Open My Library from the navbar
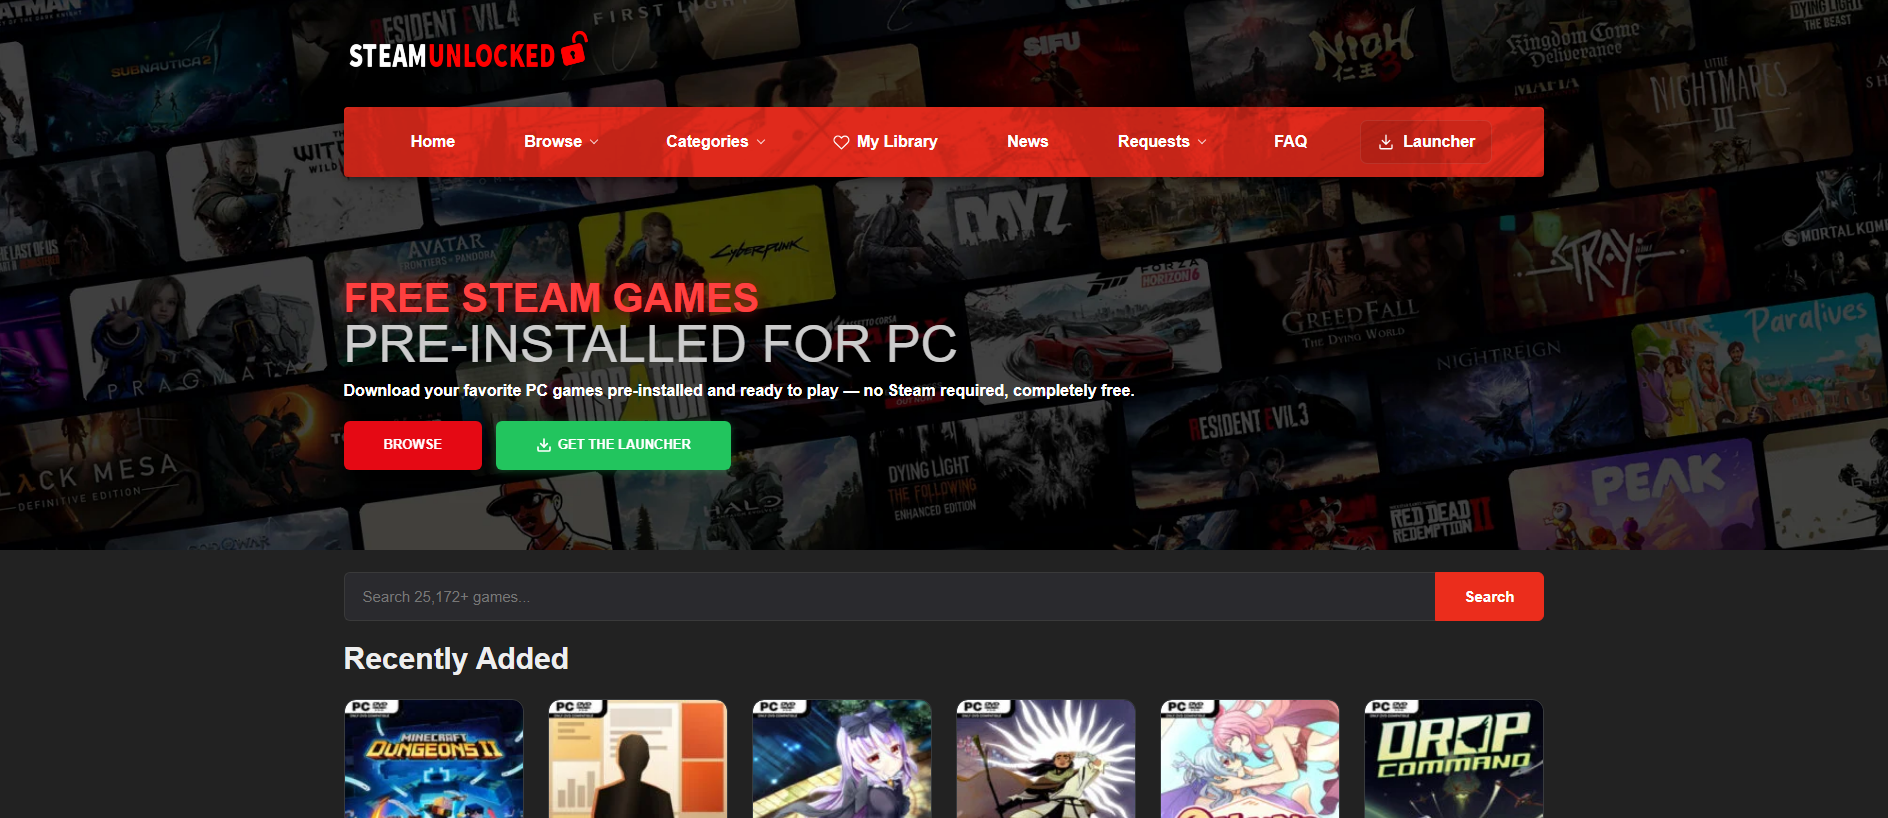The width and height of the screenshot is (1888, 818). pos(885,142)
